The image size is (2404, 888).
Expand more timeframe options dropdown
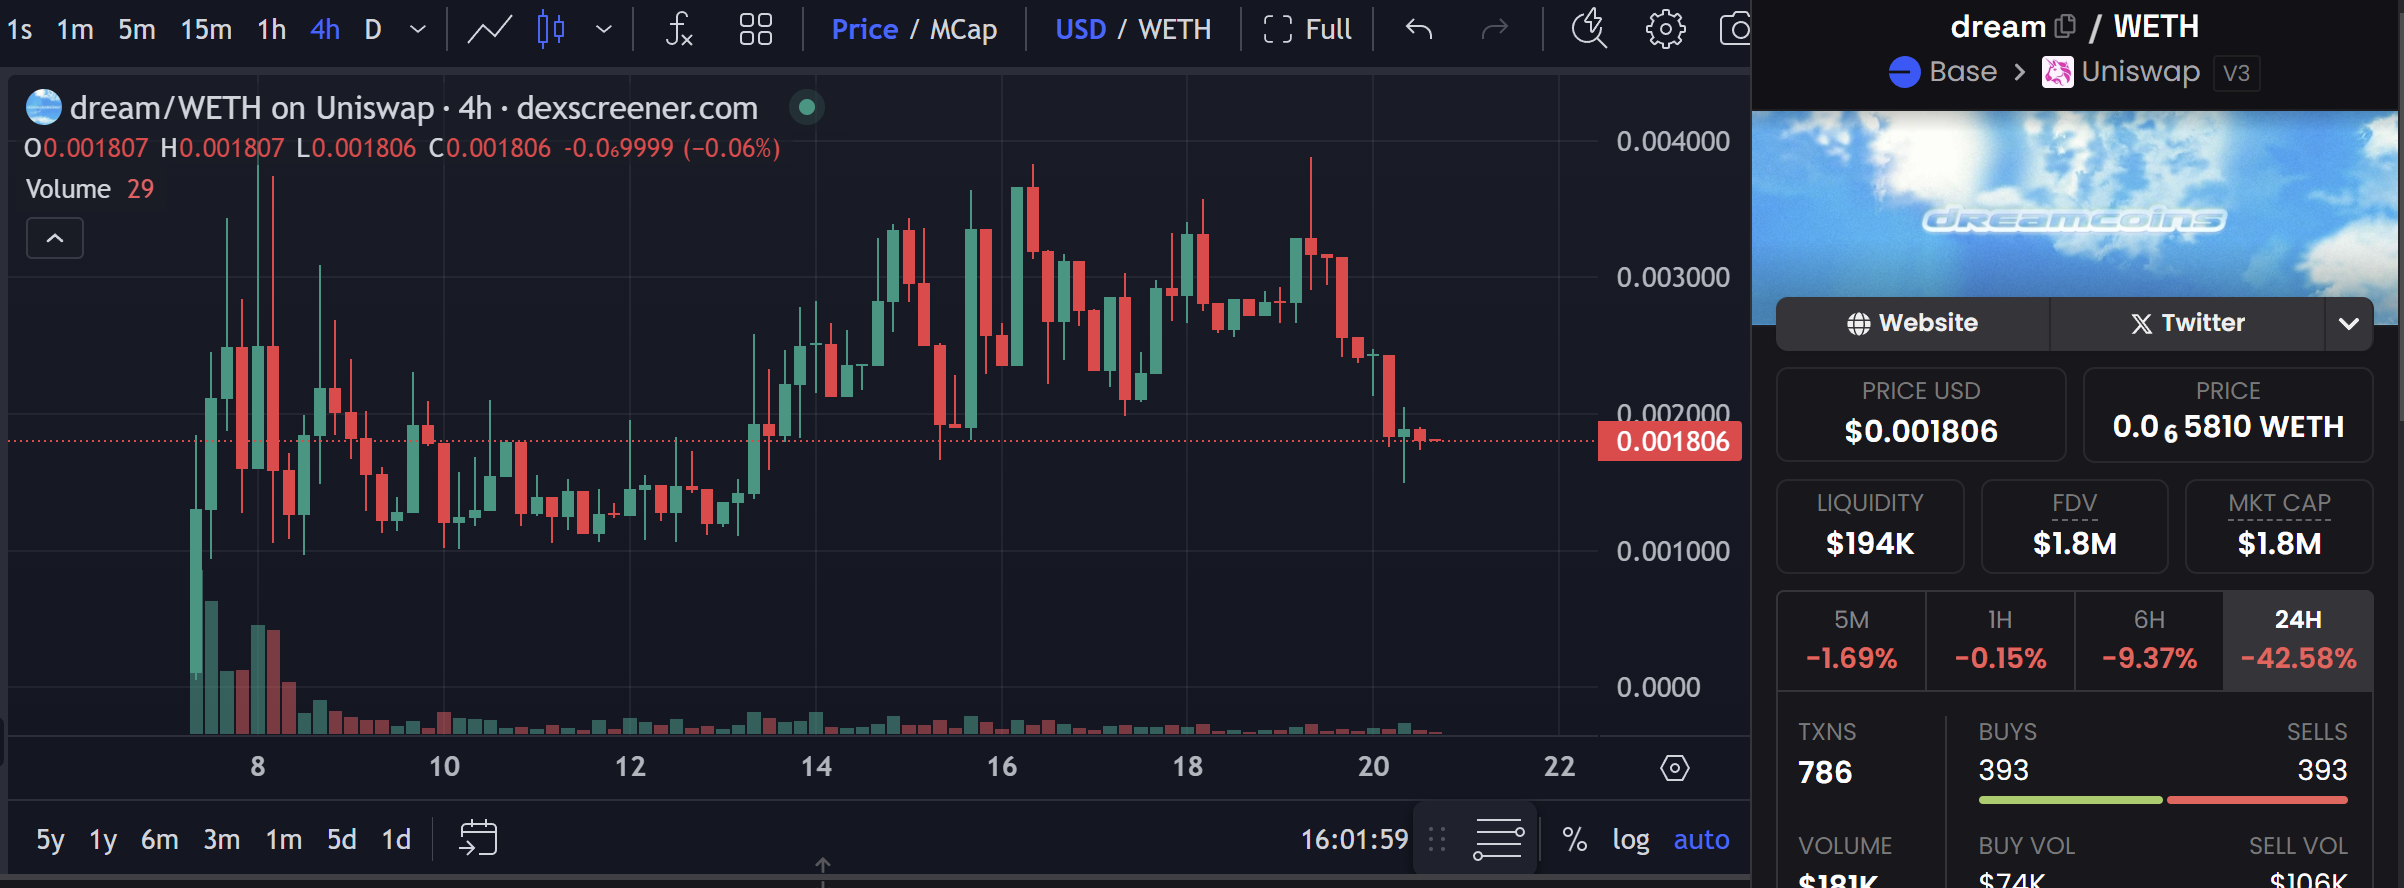click(x=418, y=29)
